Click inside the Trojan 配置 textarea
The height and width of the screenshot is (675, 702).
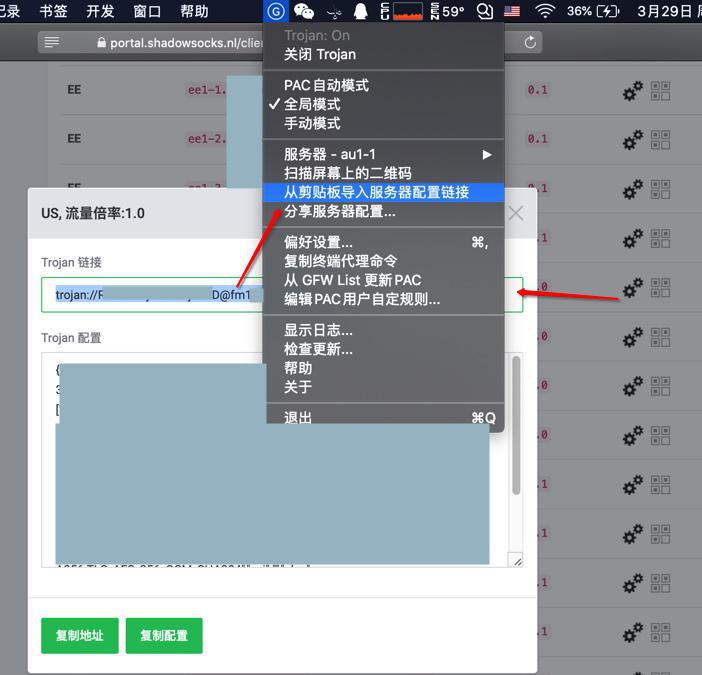click(282, 460)
